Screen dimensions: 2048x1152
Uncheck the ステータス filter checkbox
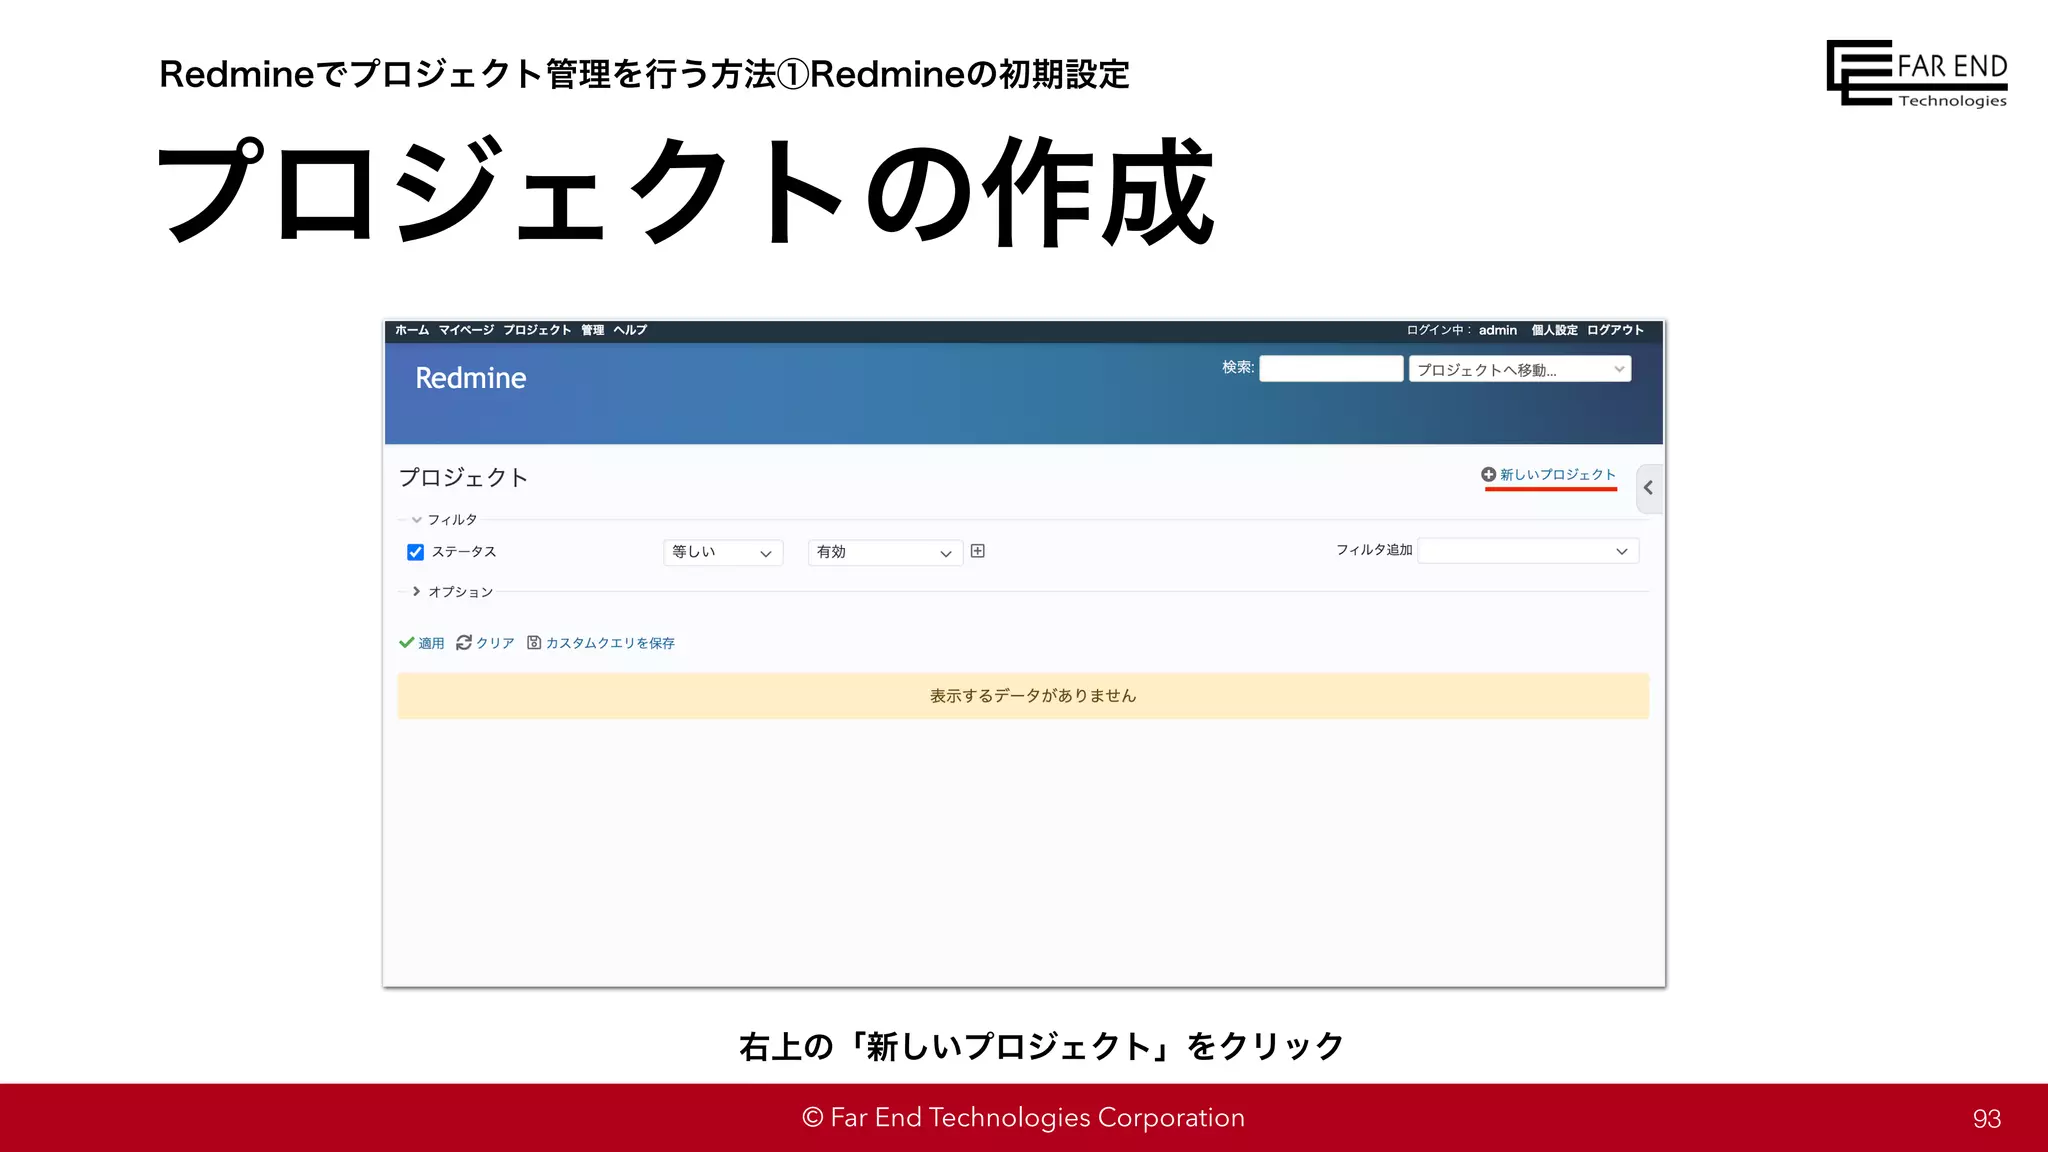(415, 552)
